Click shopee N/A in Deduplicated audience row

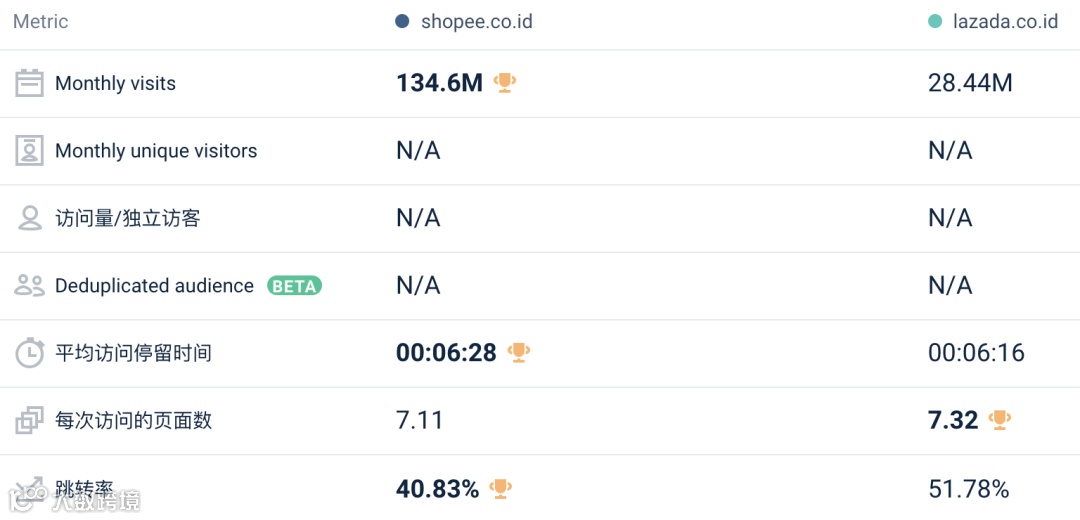click(418, 285)
